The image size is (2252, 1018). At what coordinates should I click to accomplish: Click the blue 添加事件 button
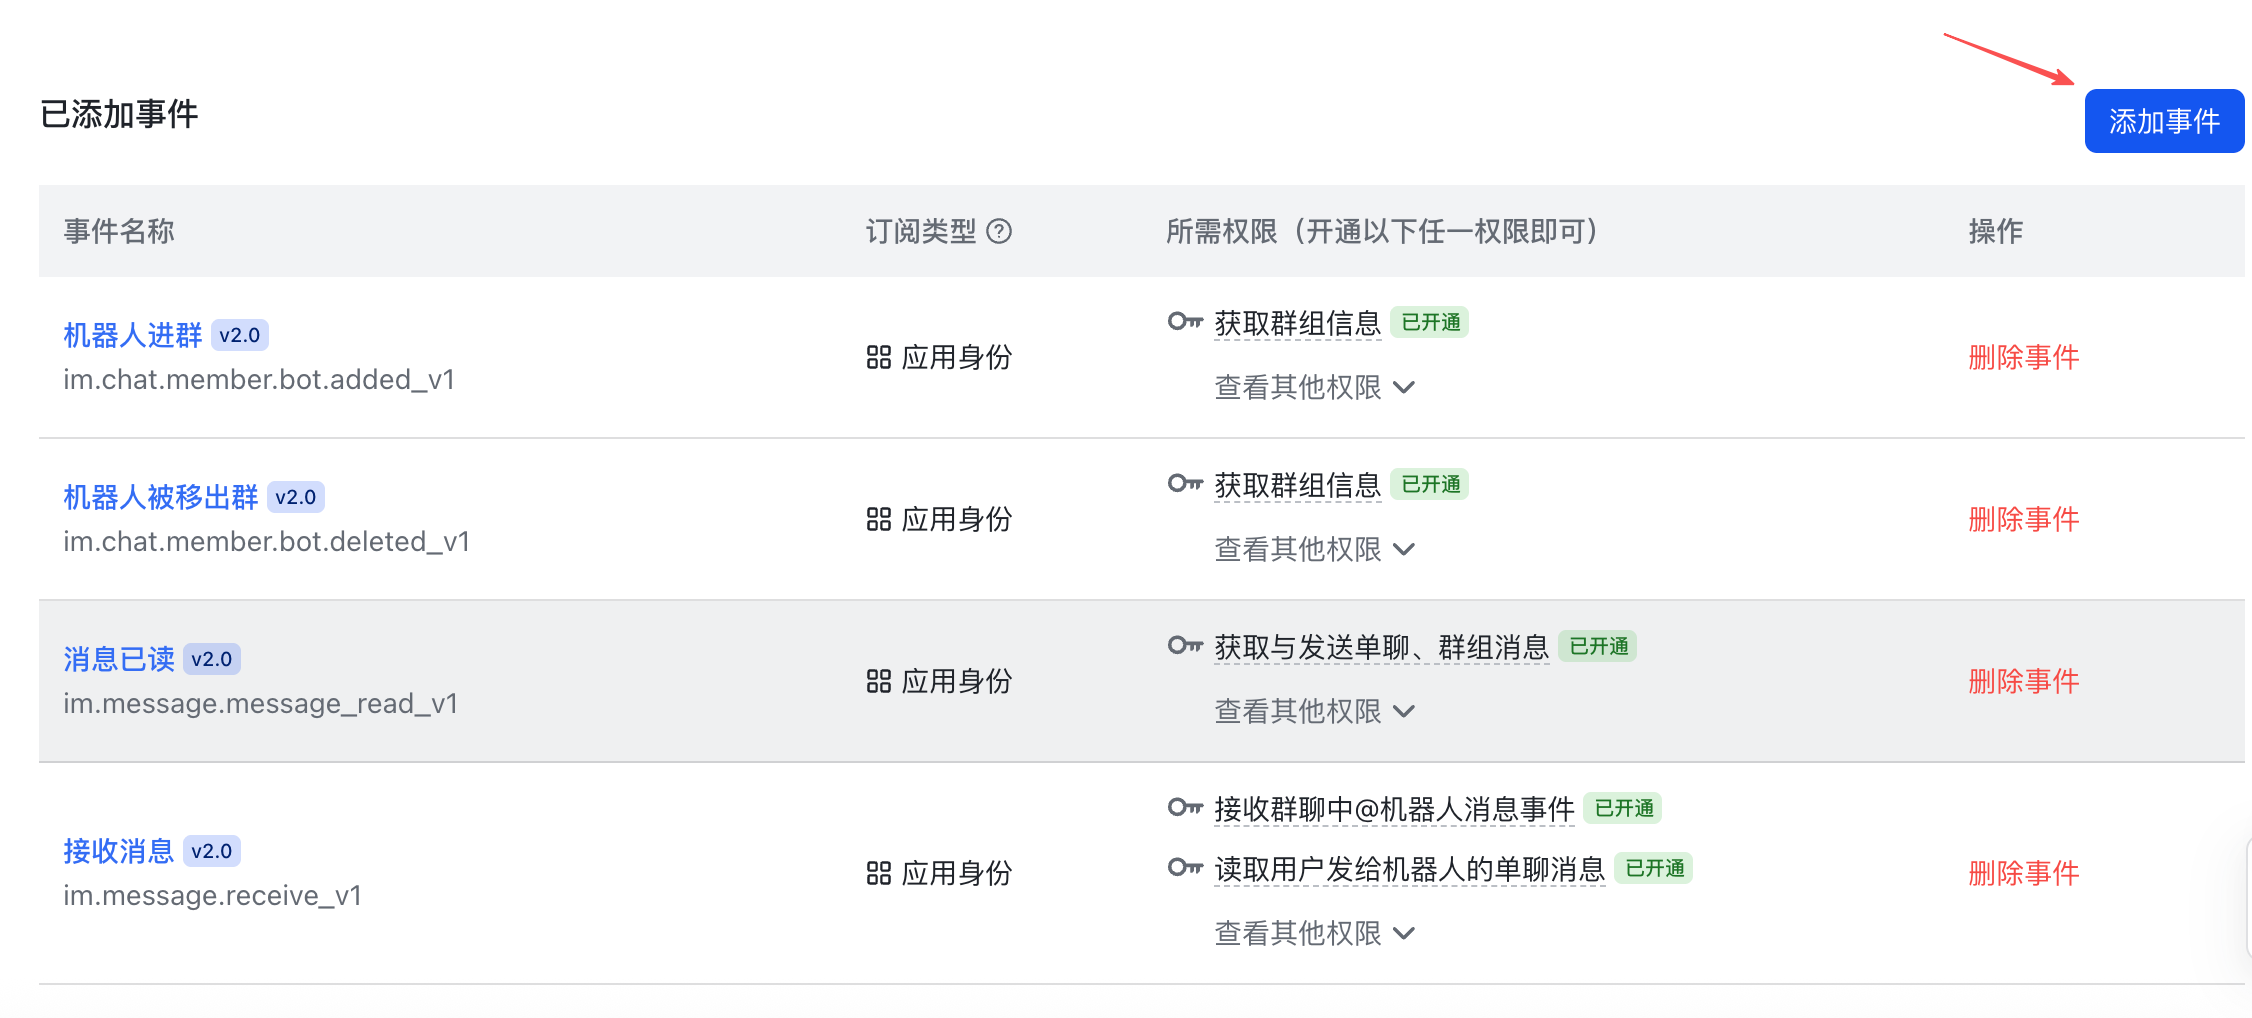[2164, 121]
